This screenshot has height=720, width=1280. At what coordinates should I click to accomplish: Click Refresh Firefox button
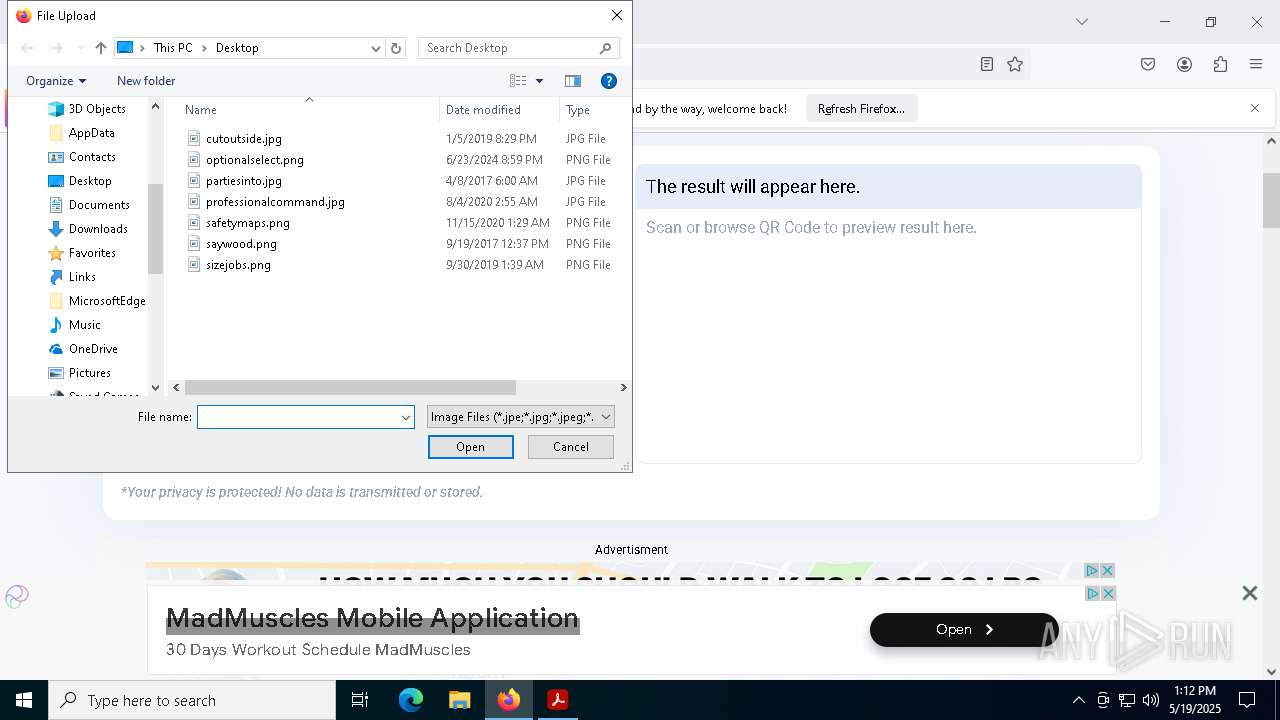(861, 109)
